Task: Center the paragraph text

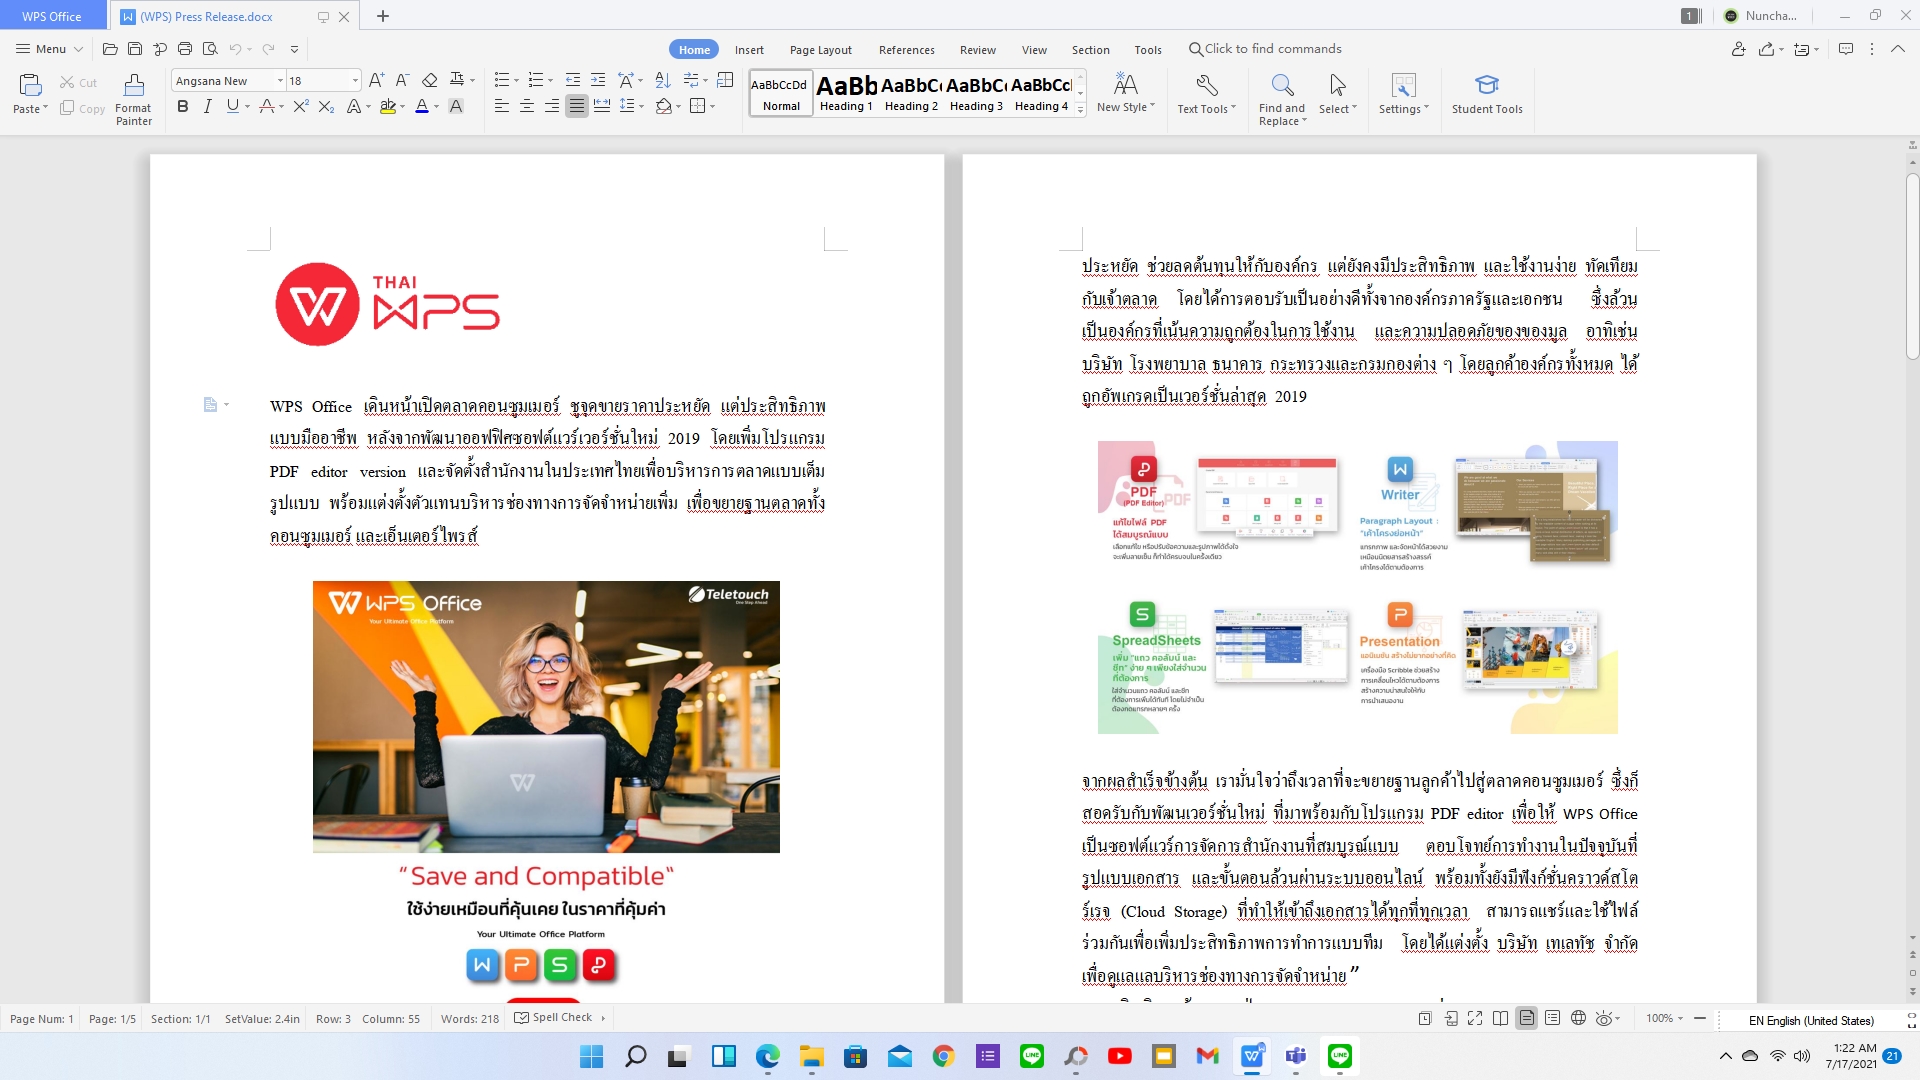Action: [x=527, y=106]
